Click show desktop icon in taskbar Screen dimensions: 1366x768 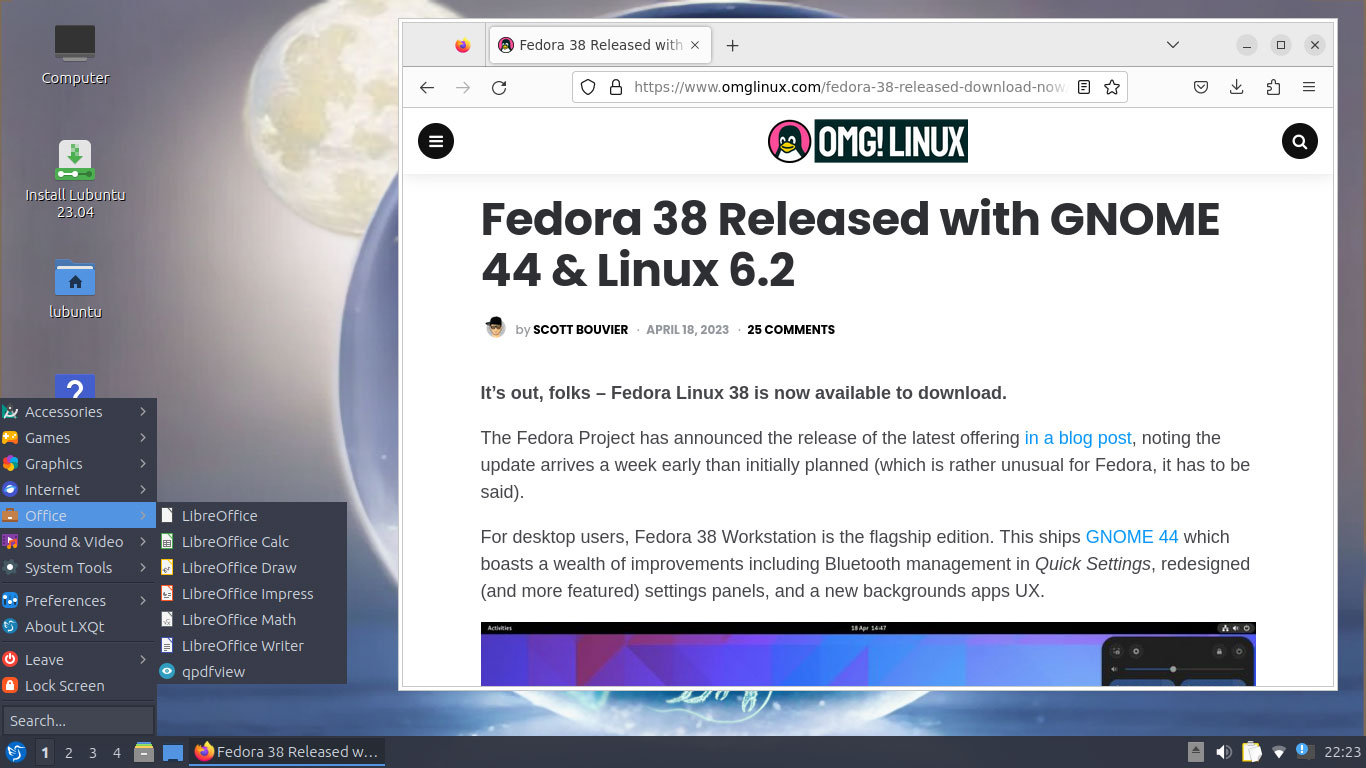click(173, 752)
